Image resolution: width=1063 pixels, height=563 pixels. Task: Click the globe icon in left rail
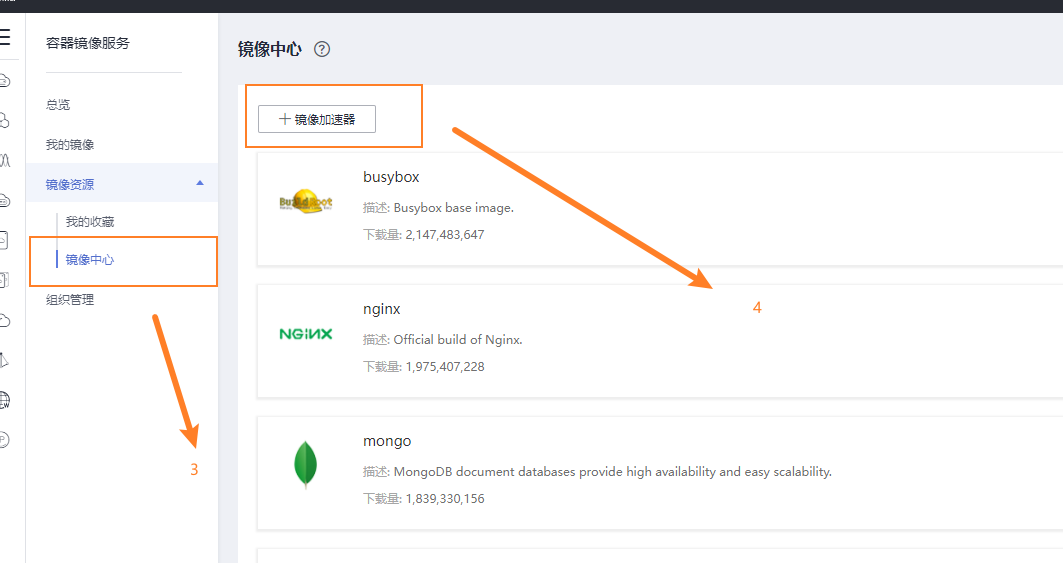[5, 400]
